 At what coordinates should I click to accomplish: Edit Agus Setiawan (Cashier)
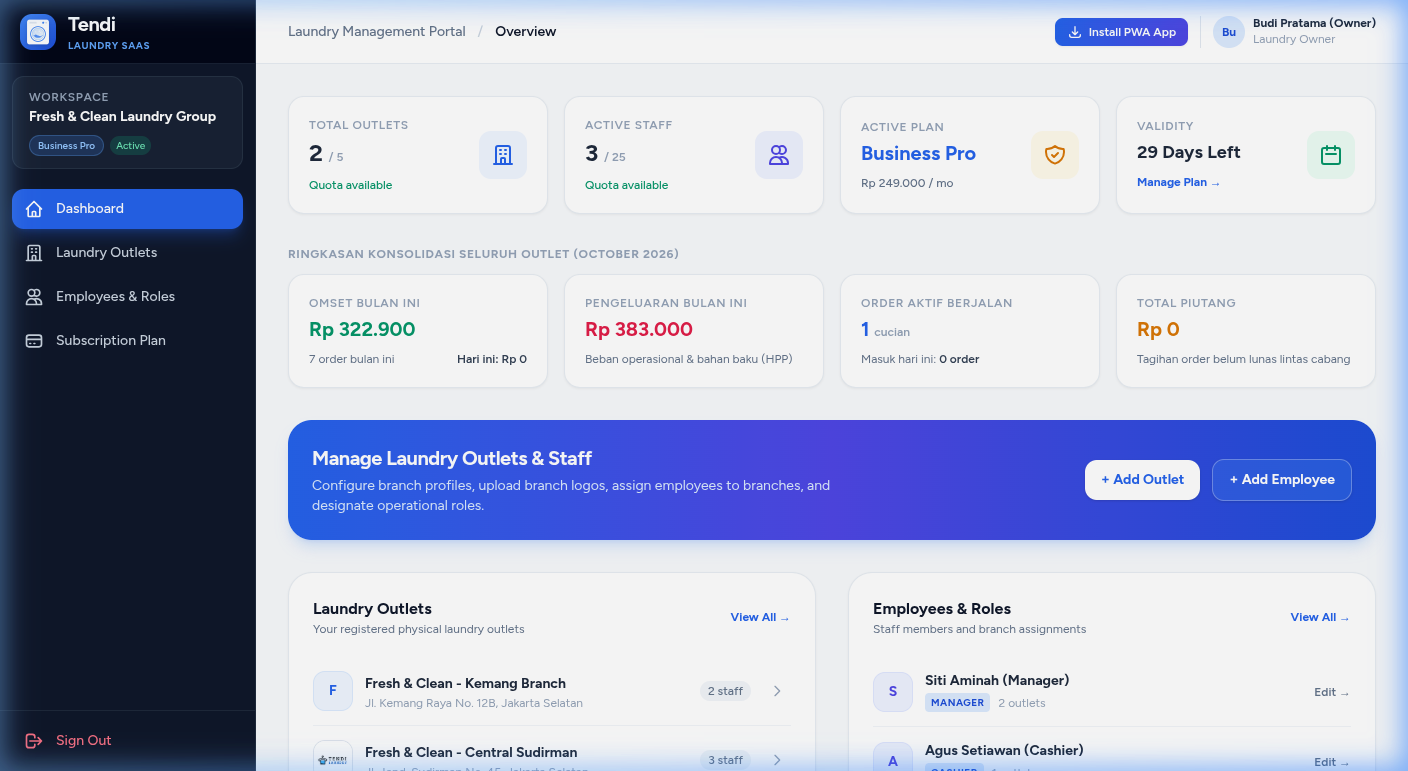tap(1332, 762)
